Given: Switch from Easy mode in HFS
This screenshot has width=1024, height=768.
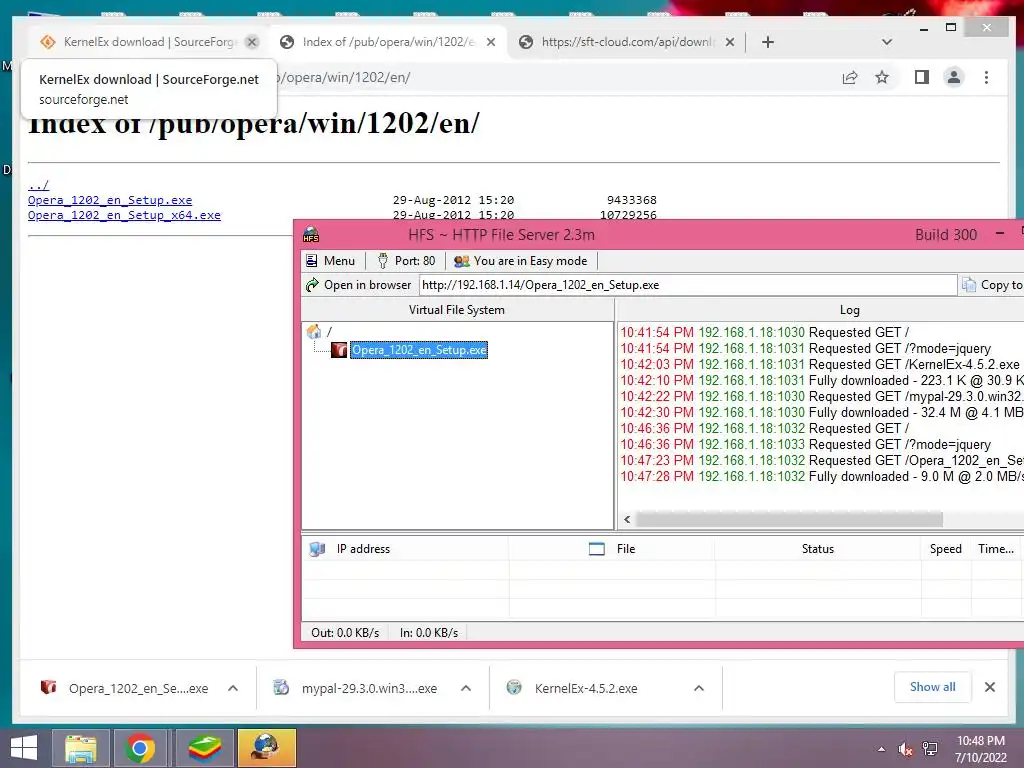Looking at the screenshot, I should (x=520, y=261).
